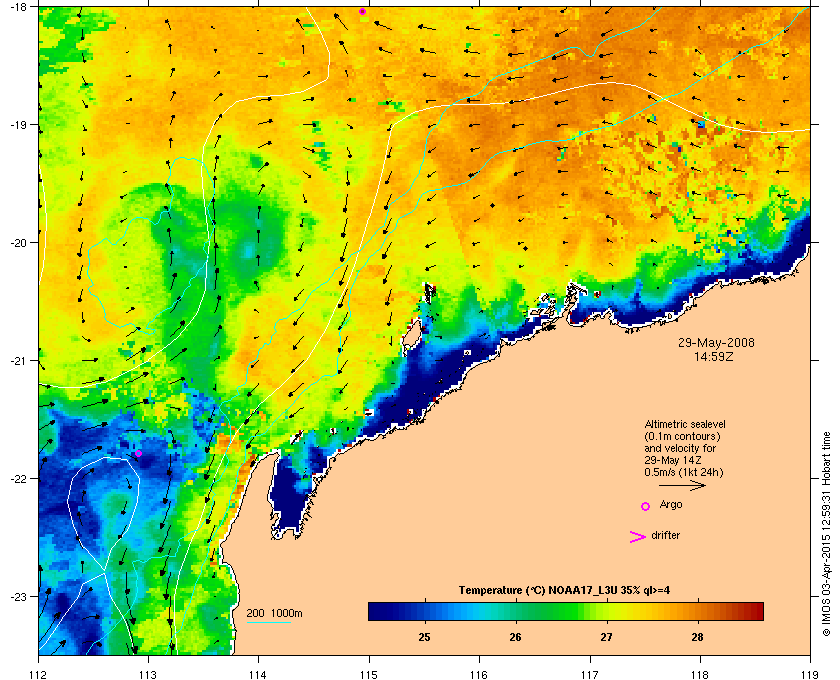Click the latitude axis label -21
This screenshot has width=840, height=680.
point(17,361)
